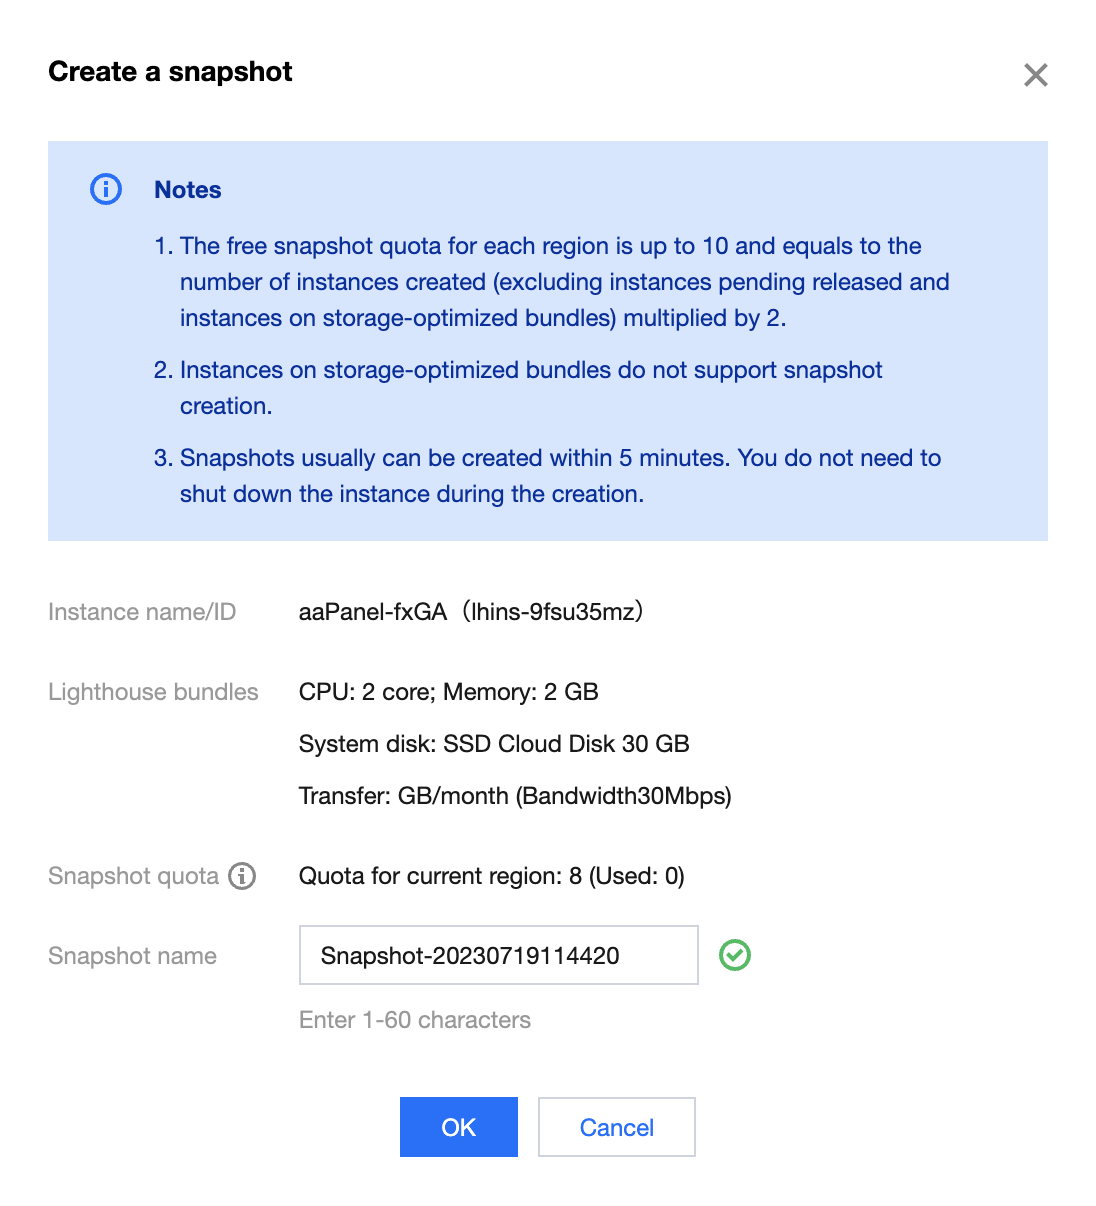The height and width of the screenshot is (1206, 1096).
Task: Click the "Create a snapshot" dialog title
Action: [170, 72]
